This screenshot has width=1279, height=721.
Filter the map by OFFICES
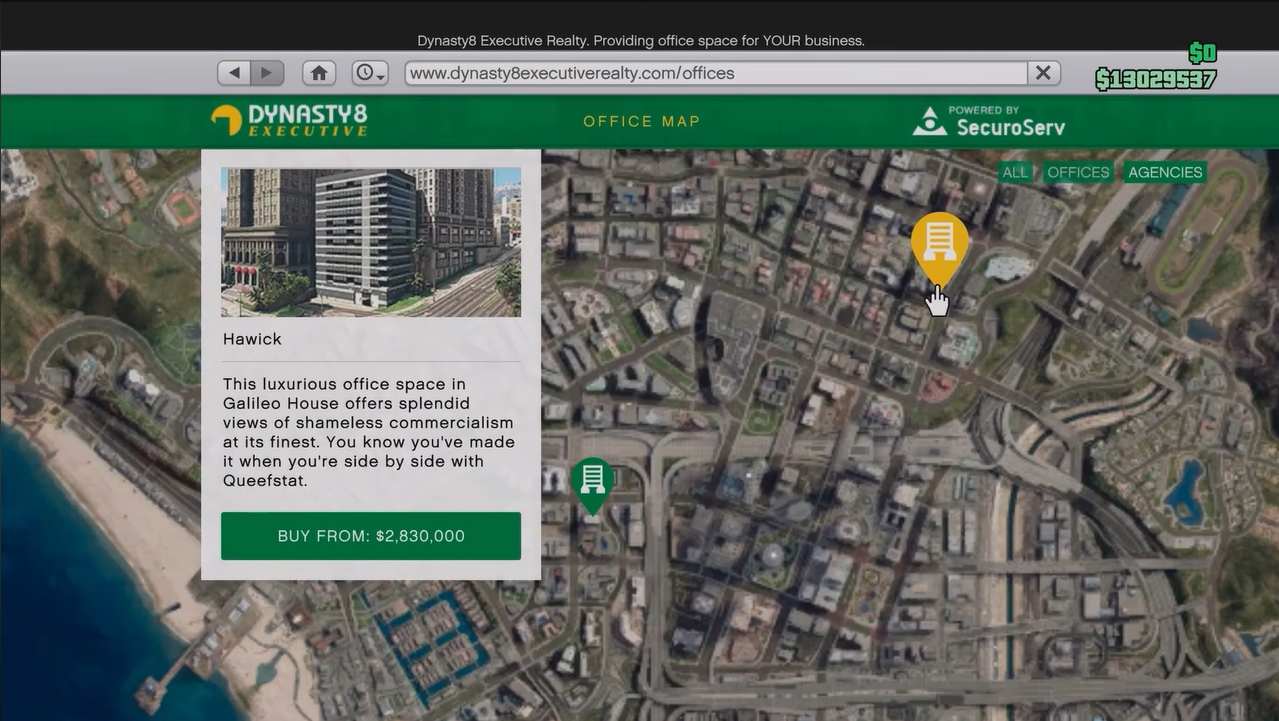coord(1077,172)
